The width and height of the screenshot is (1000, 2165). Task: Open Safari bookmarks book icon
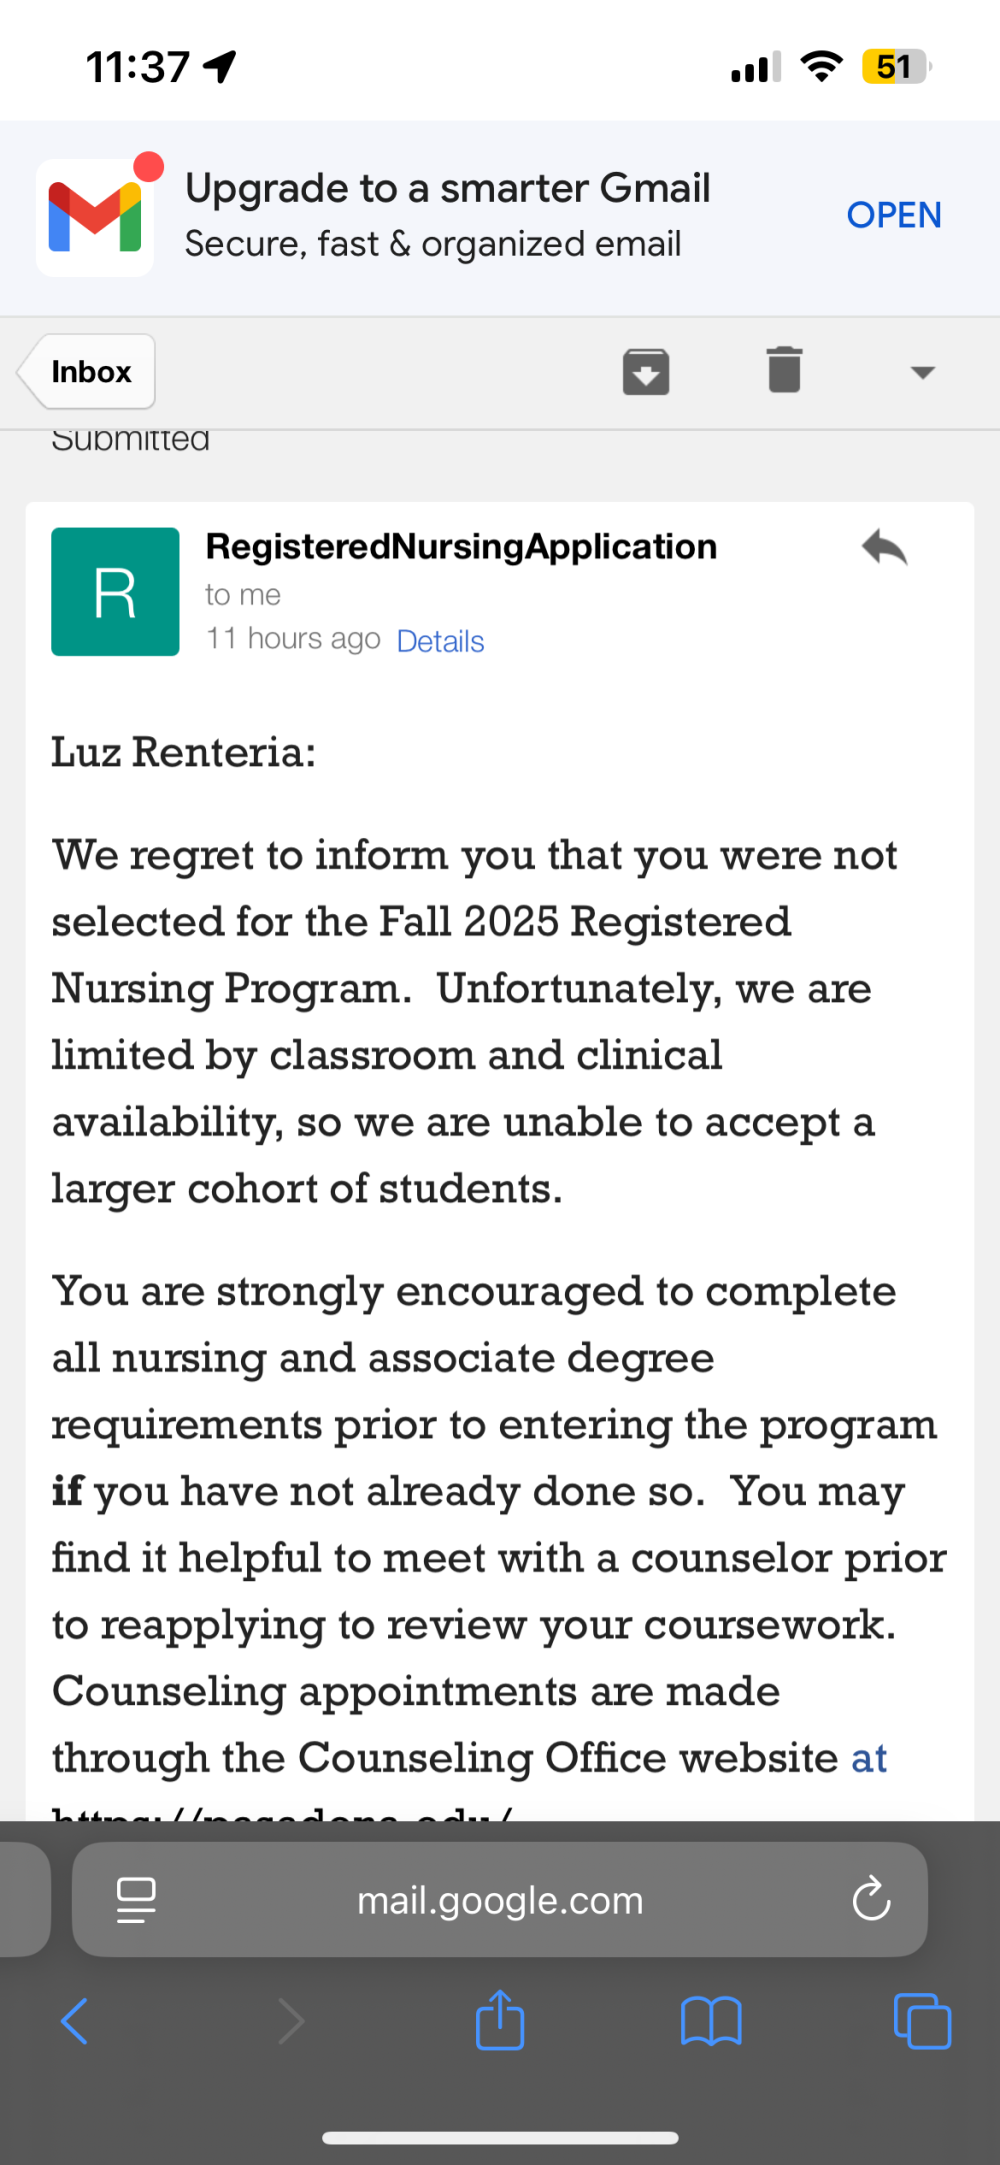[x=711, y=2021]
